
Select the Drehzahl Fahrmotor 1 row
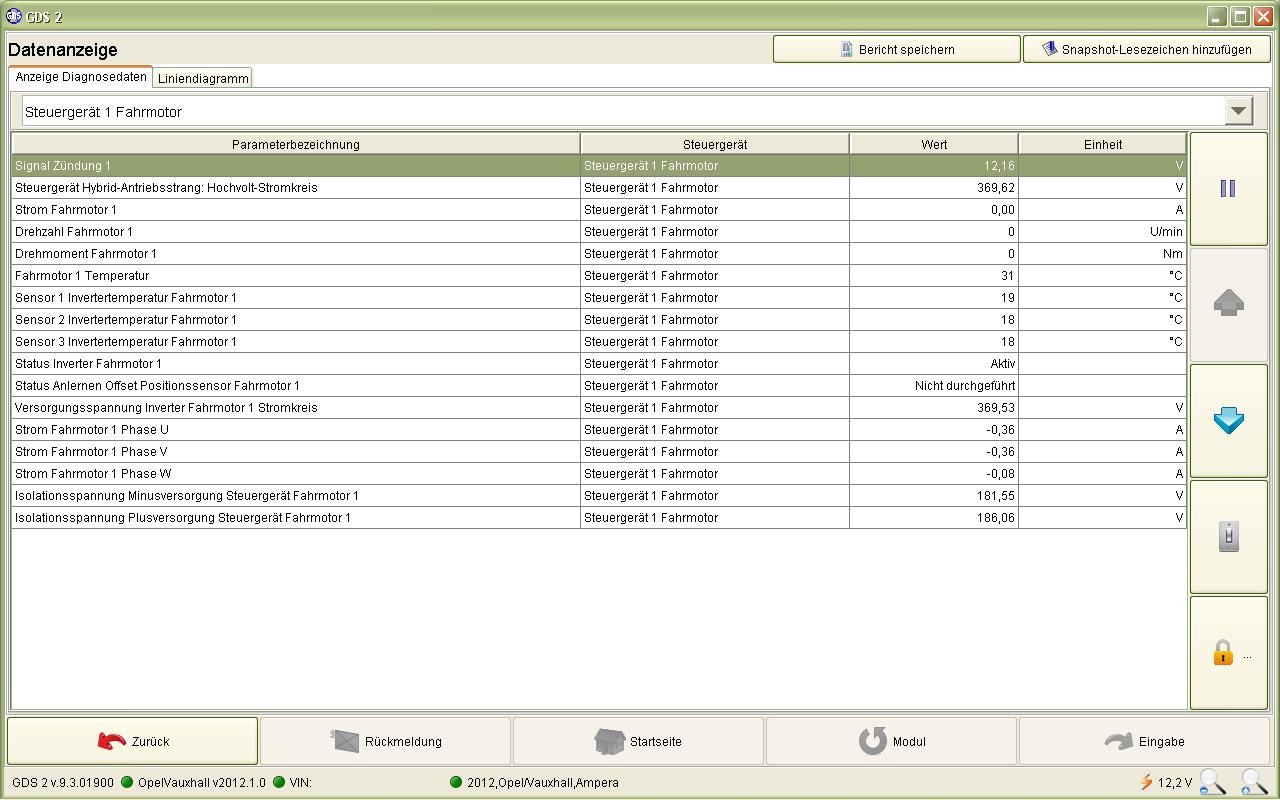(x=295, y=232)
